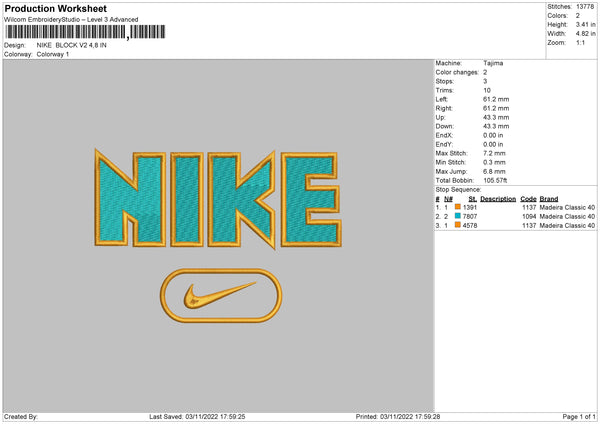The width and height of the screenshot is (600, 424).
Task: Click the design name NIKE BLOCK V2
Action: pos(83,46)
